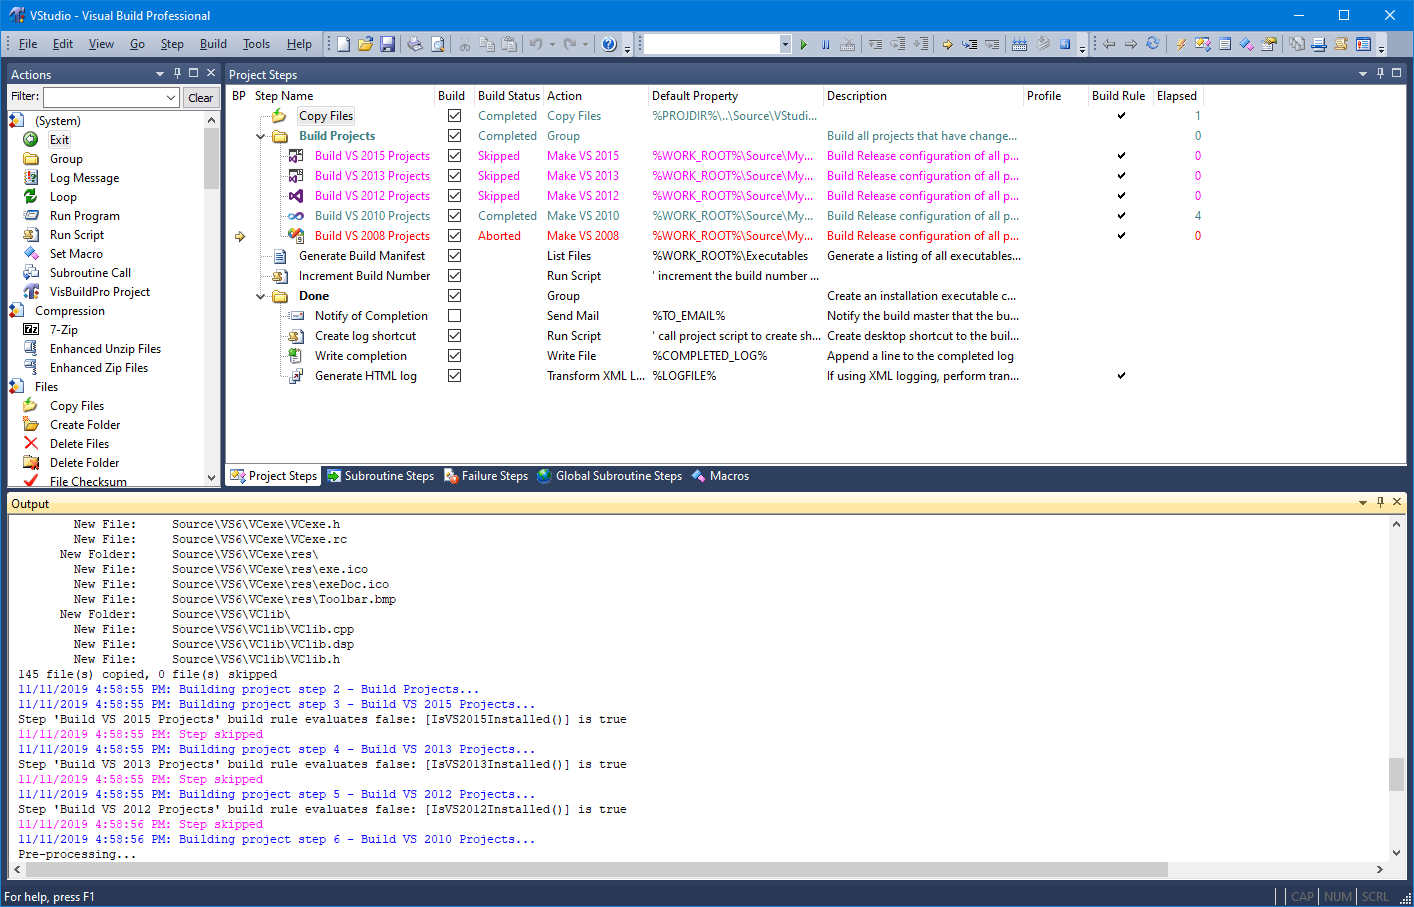Viewport: 1414px width, 907px height.
Task: Toggle Build checkbox for Copy Files step
Action: point(454,116)
